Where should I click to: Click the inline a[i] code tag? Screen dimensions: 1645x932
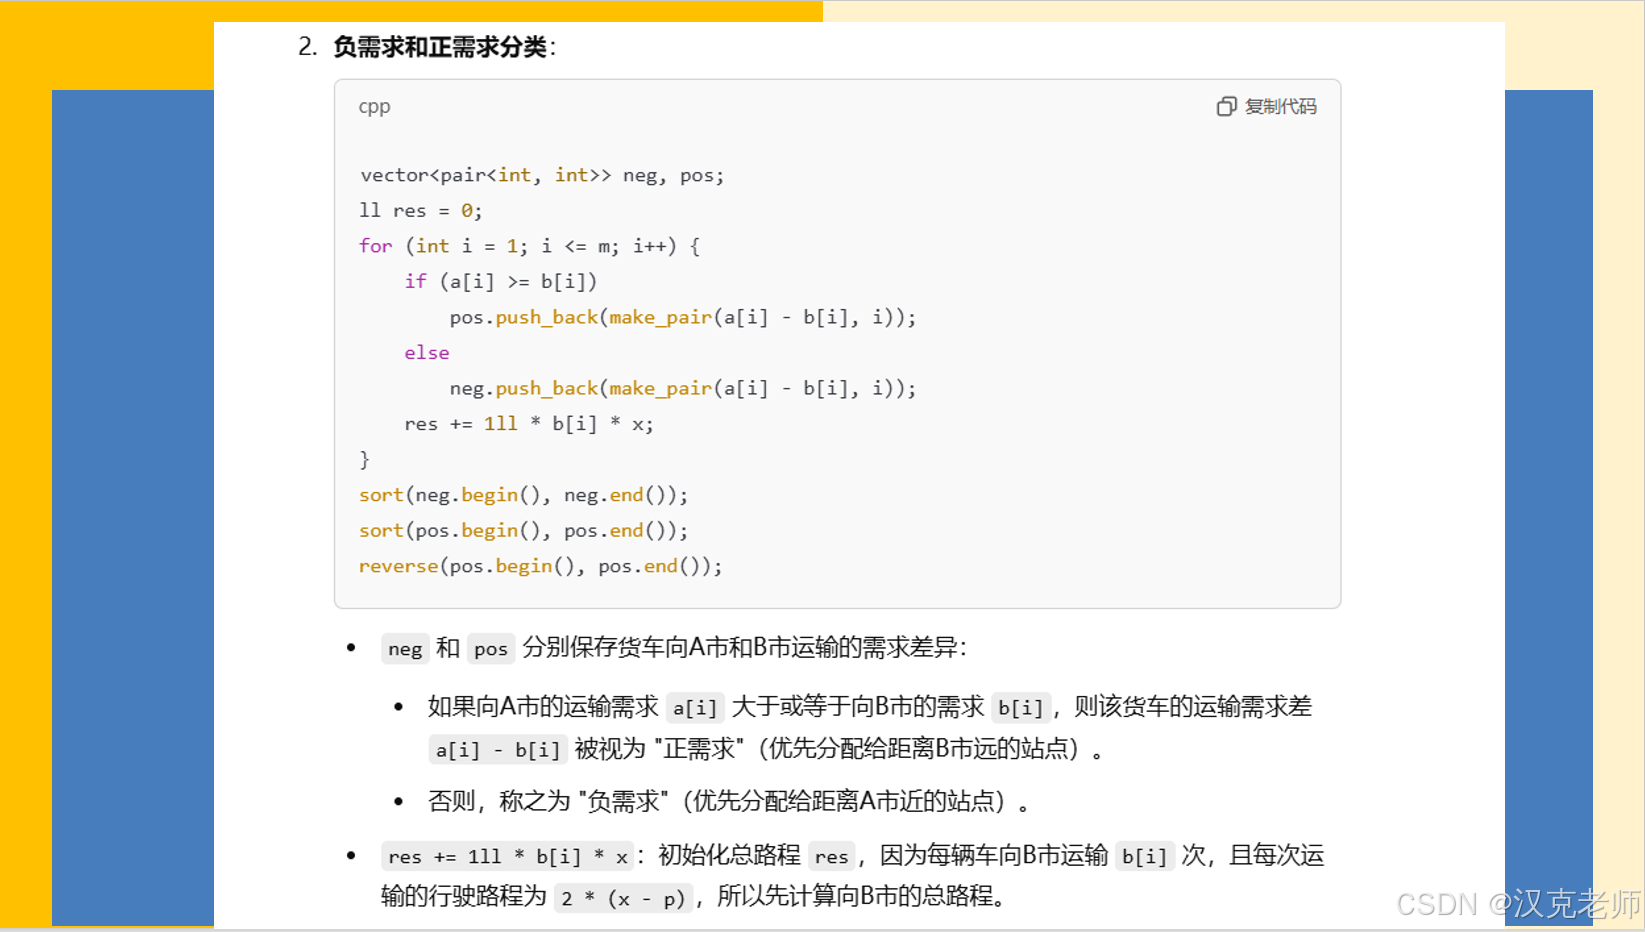click(x=695, y=708)
